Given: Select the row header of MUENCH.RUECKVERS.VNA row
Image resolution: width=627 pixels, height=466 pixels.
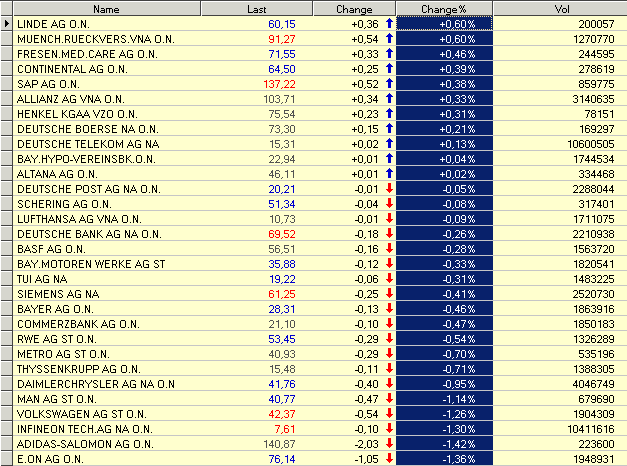Looking at the screenshot, I should [6, 39].
